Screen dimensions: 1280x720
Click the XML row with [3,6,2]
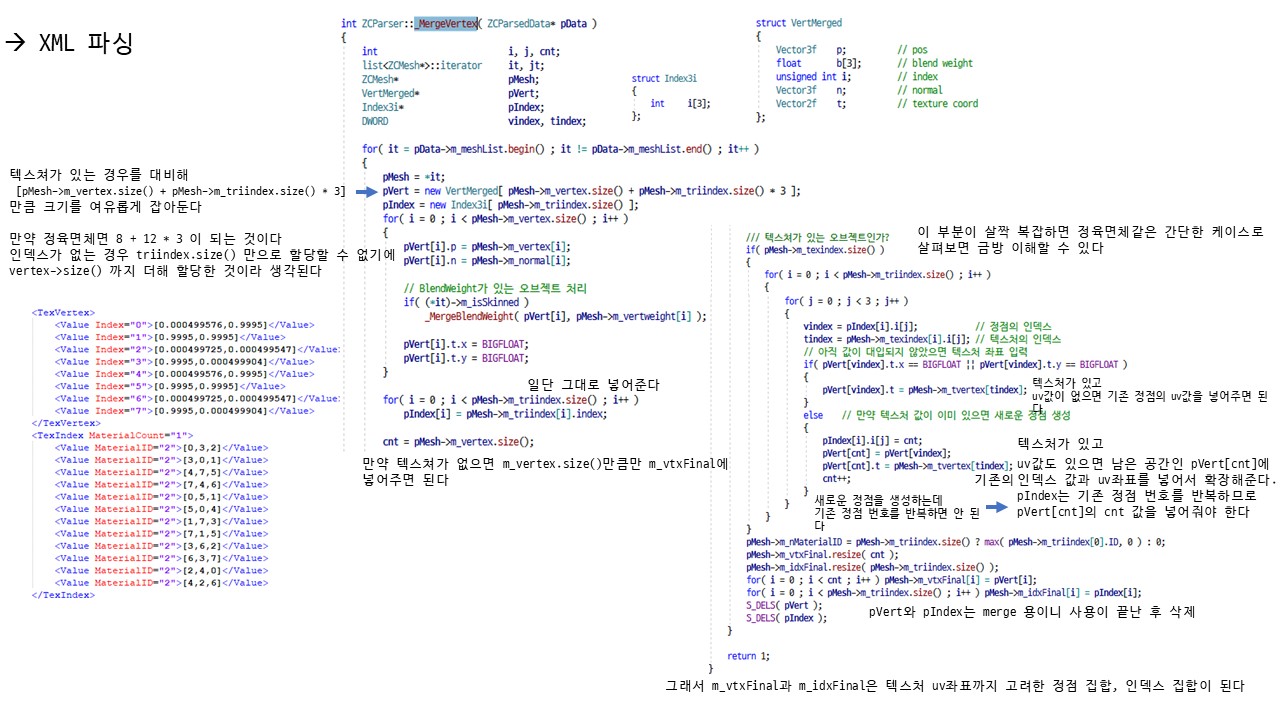tap(162, 545)
